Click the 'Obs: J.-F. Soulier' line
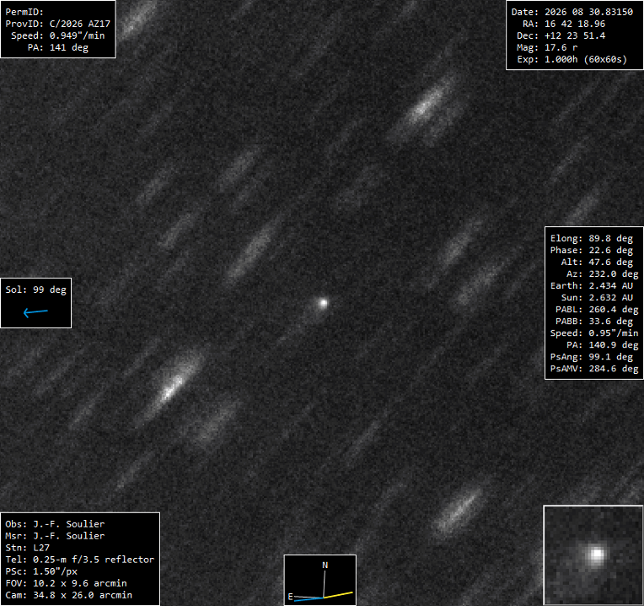Screen dimensions: 644x606 (x=55, y=524)
